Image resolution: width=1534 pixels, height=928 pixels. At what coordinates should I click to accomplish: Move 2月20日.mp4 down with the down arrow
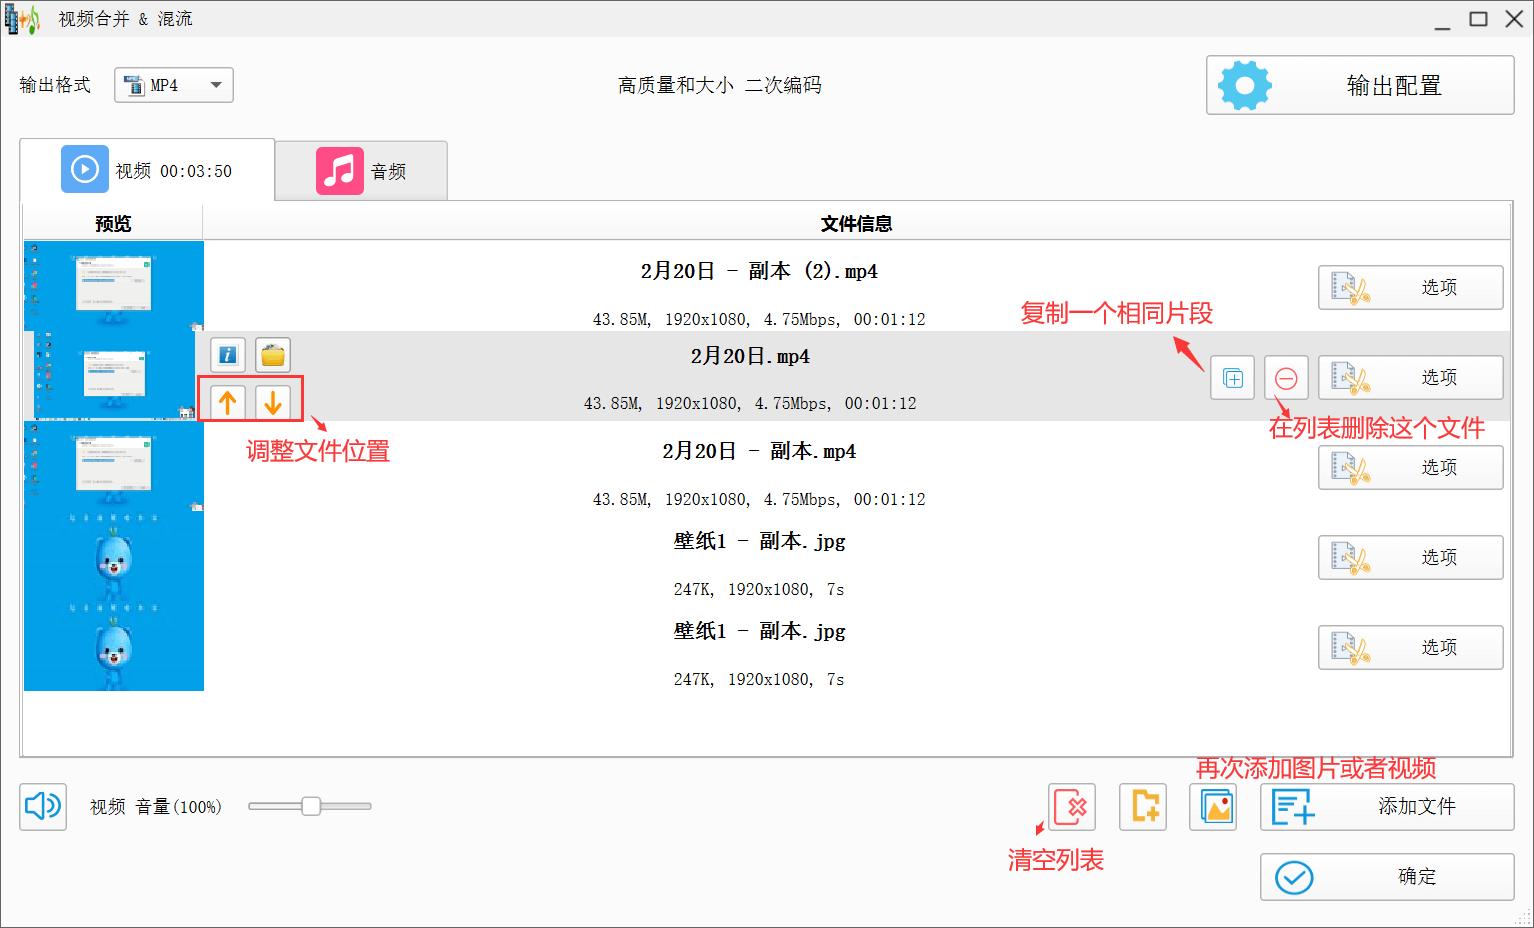pos(272,401)
